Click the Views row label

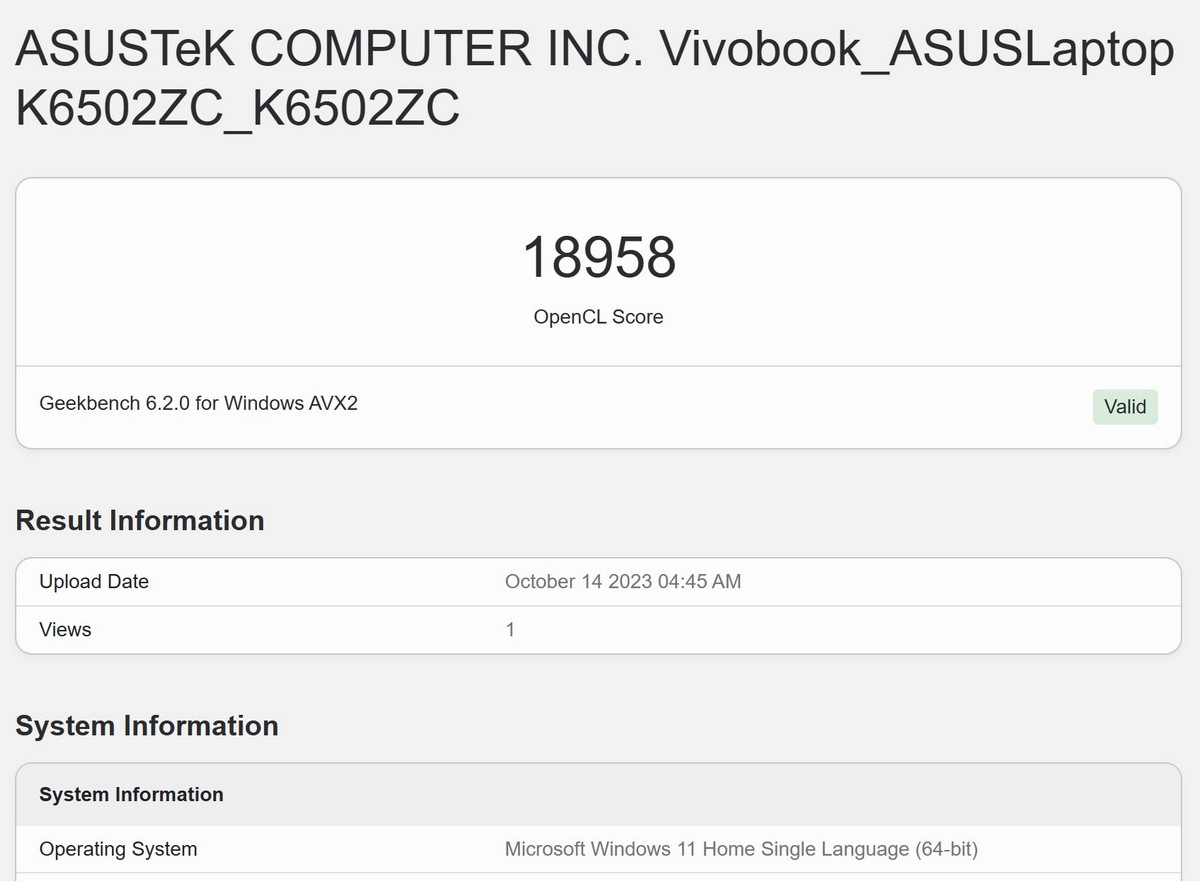[x=65, y=630]
